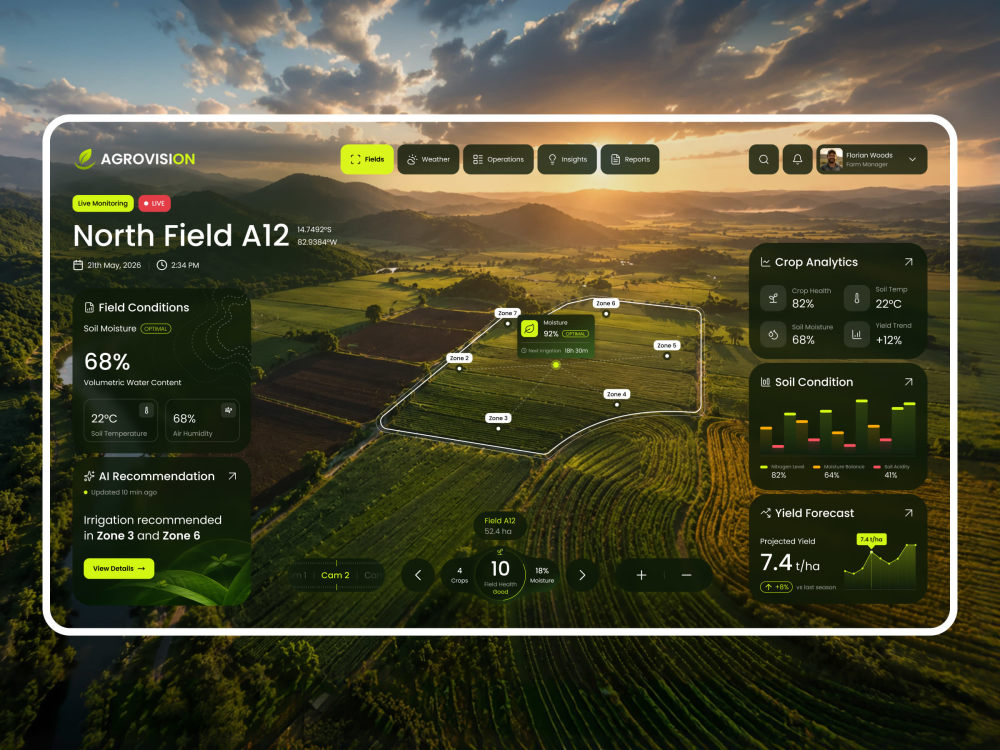1000x750 pixels.
Task: Expand the Soil Condition panel arrow
Action: coord(909,381)
